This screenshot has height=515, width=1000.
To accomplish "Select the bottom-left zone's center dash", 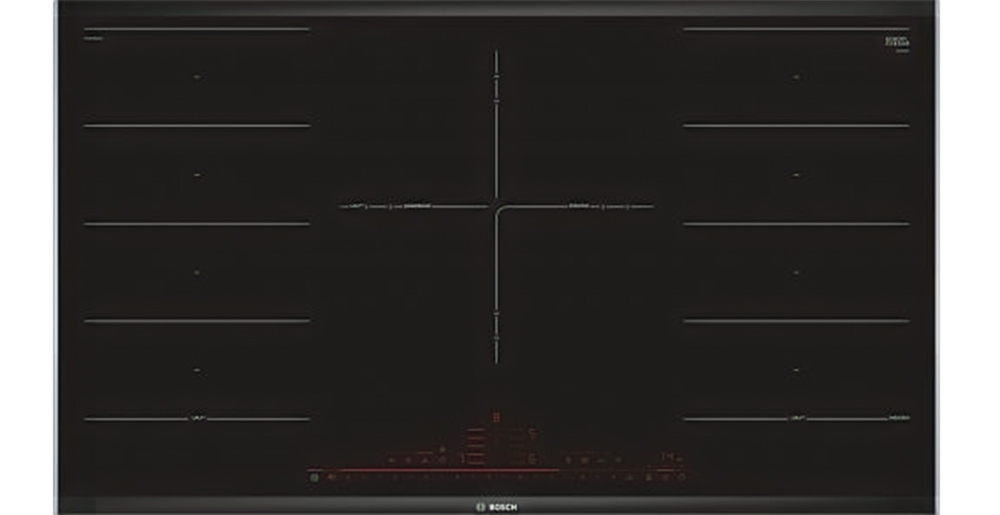I will coord(197,370).
